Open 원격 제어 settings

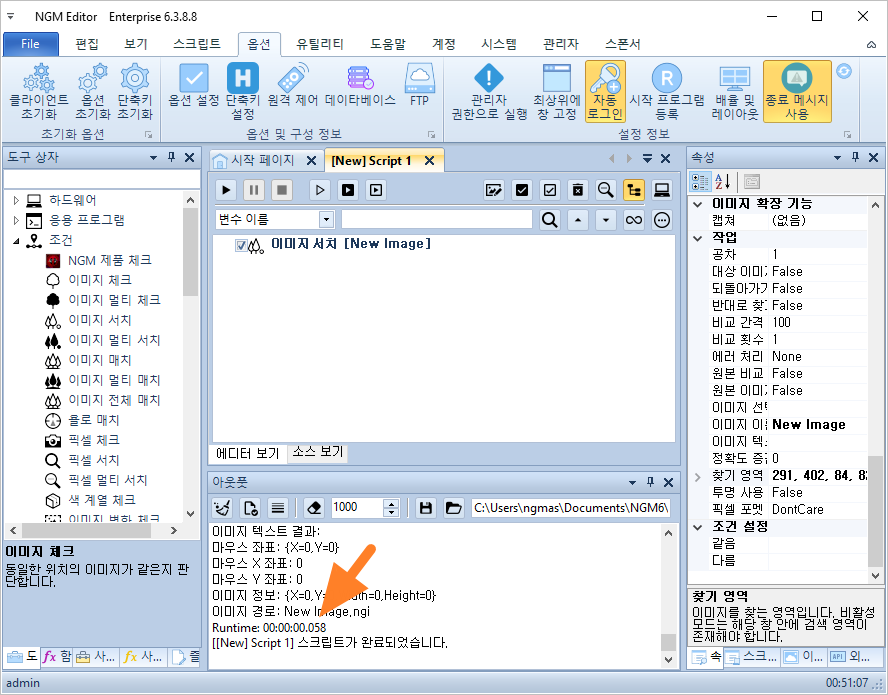coord(293,86)
